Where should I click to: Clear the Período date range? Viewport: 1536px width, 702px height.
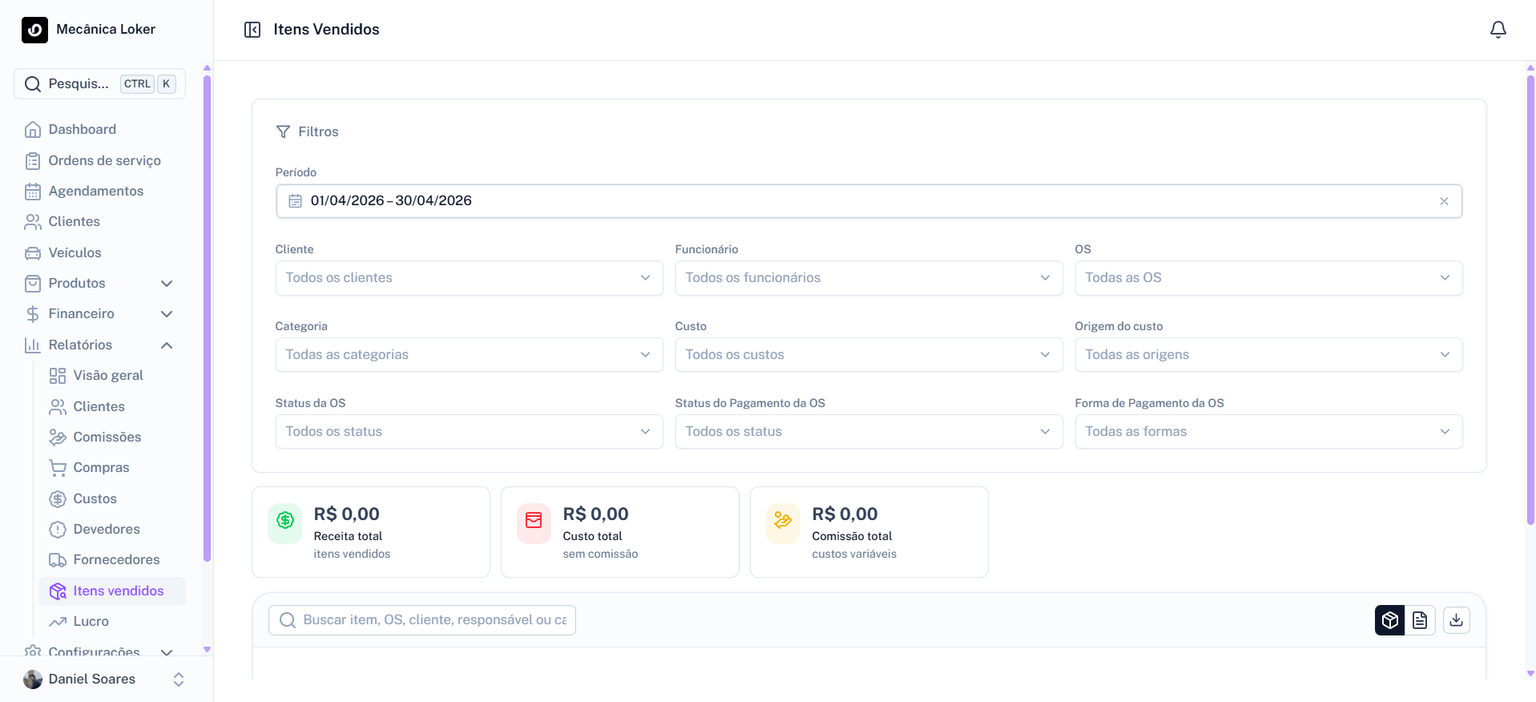coord(1444,201)
